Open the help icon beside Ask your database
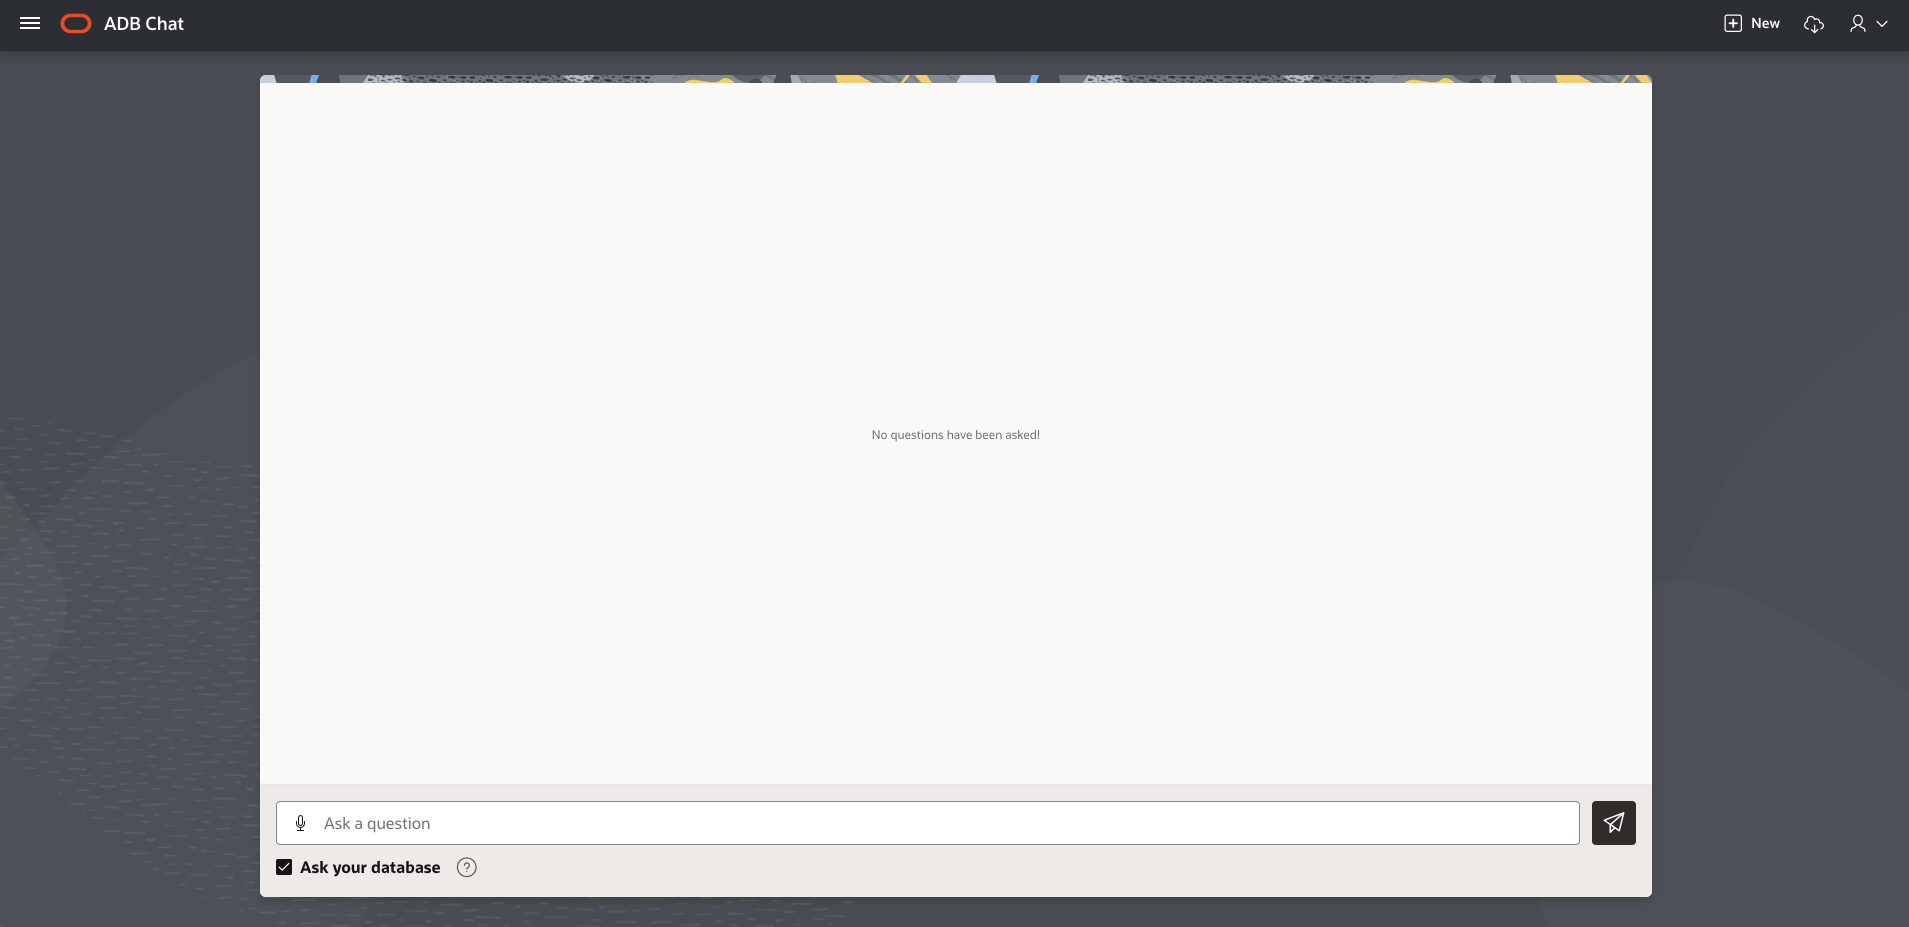Image resolution: width=1909 pixels, height=927 pixels. [467, 867]
